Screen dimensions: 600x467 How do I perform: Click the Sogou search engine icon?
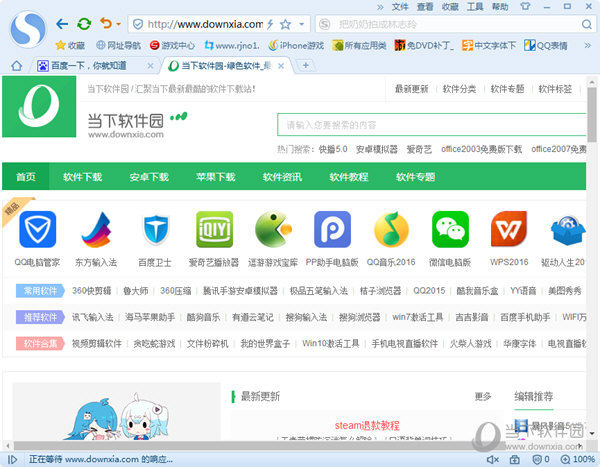pyautogui.click(x=324, y=24)
